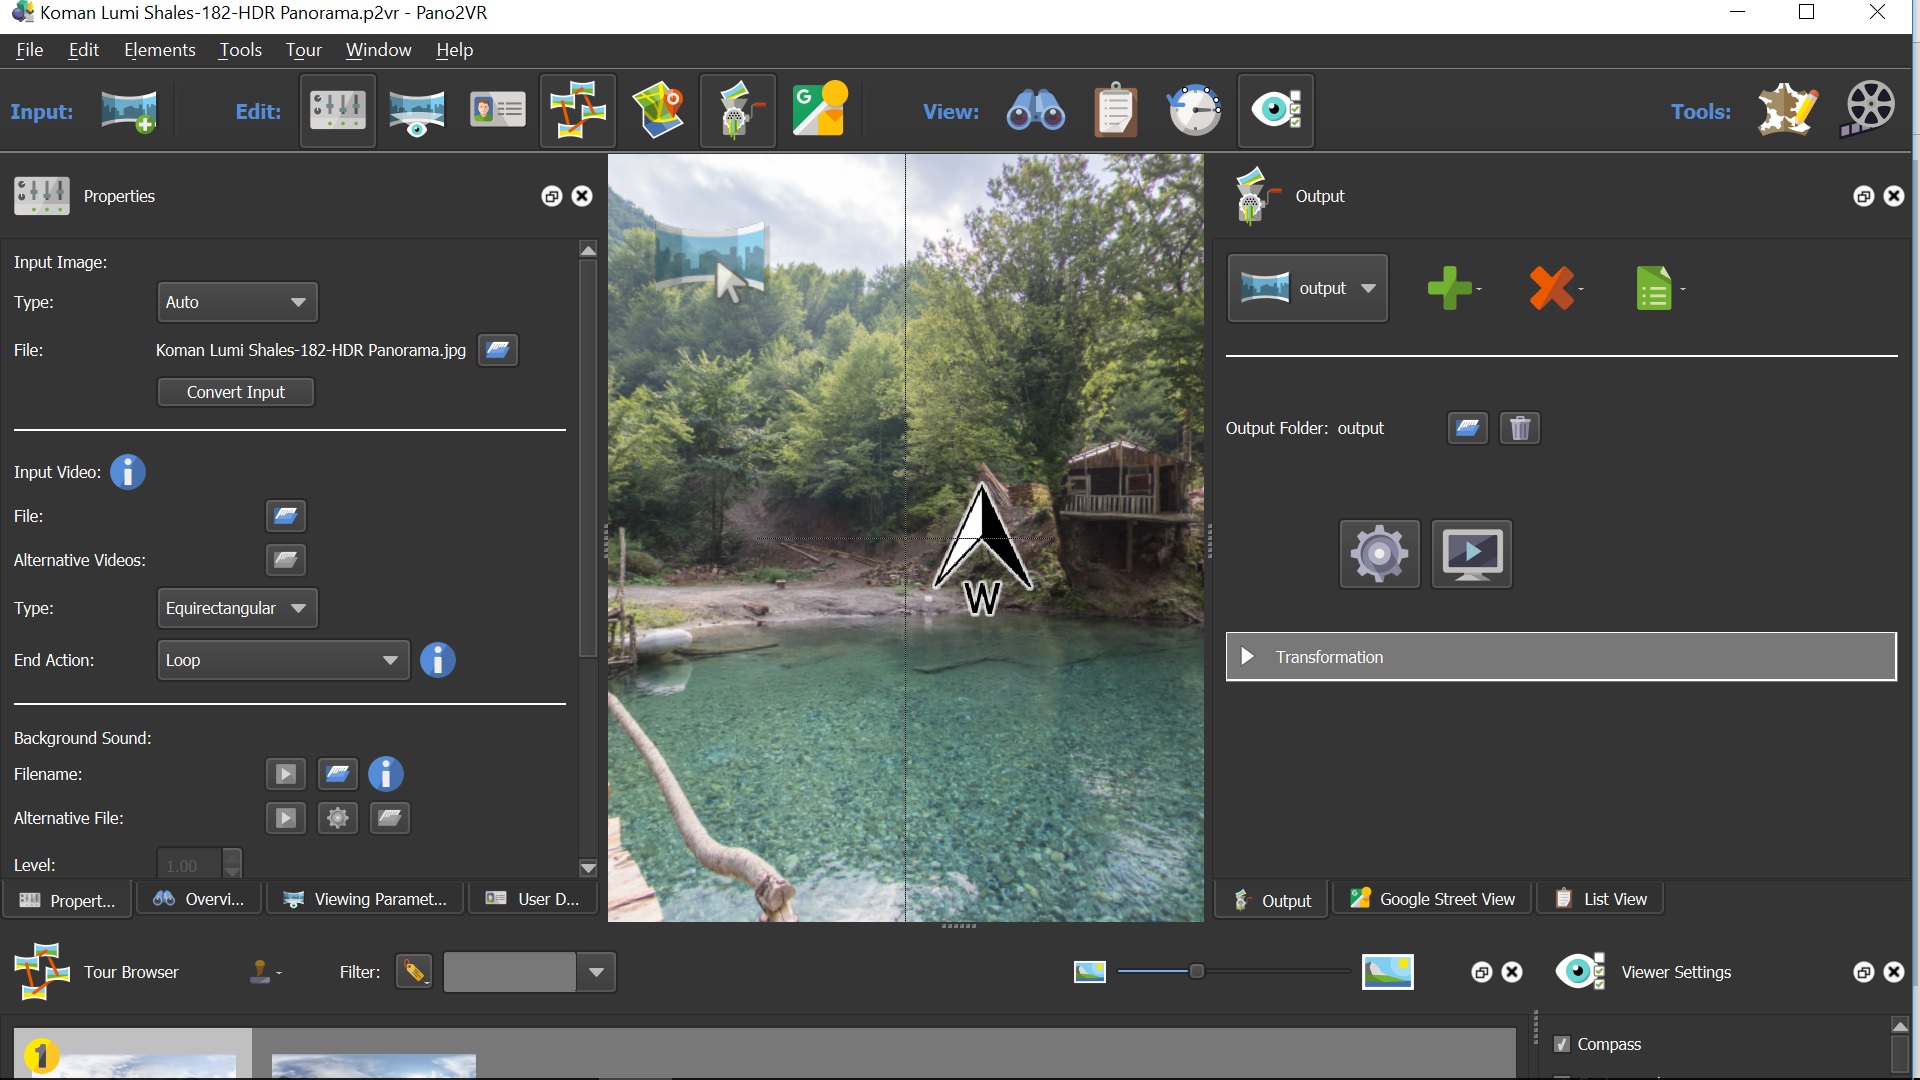1920x1080 pixels.
Task: Expand the Transformation section
Action: [1245, 655]
